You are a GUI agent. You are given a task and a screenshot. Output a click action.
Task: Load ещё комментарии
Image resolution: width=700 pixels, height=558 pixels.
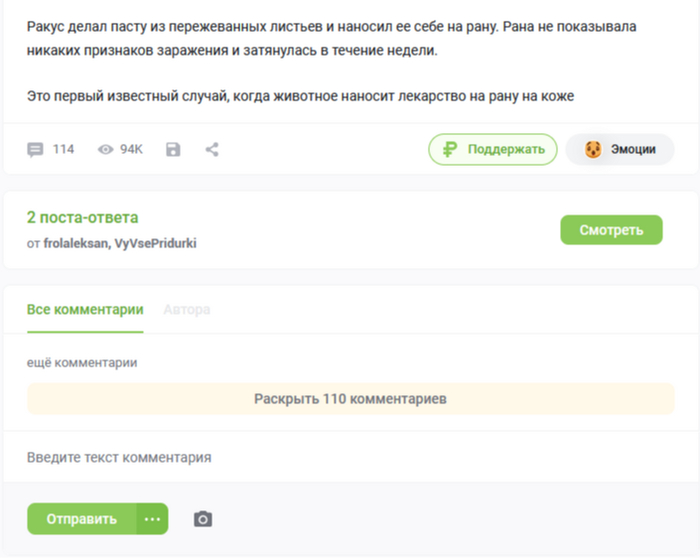click(x=82, y=362)
